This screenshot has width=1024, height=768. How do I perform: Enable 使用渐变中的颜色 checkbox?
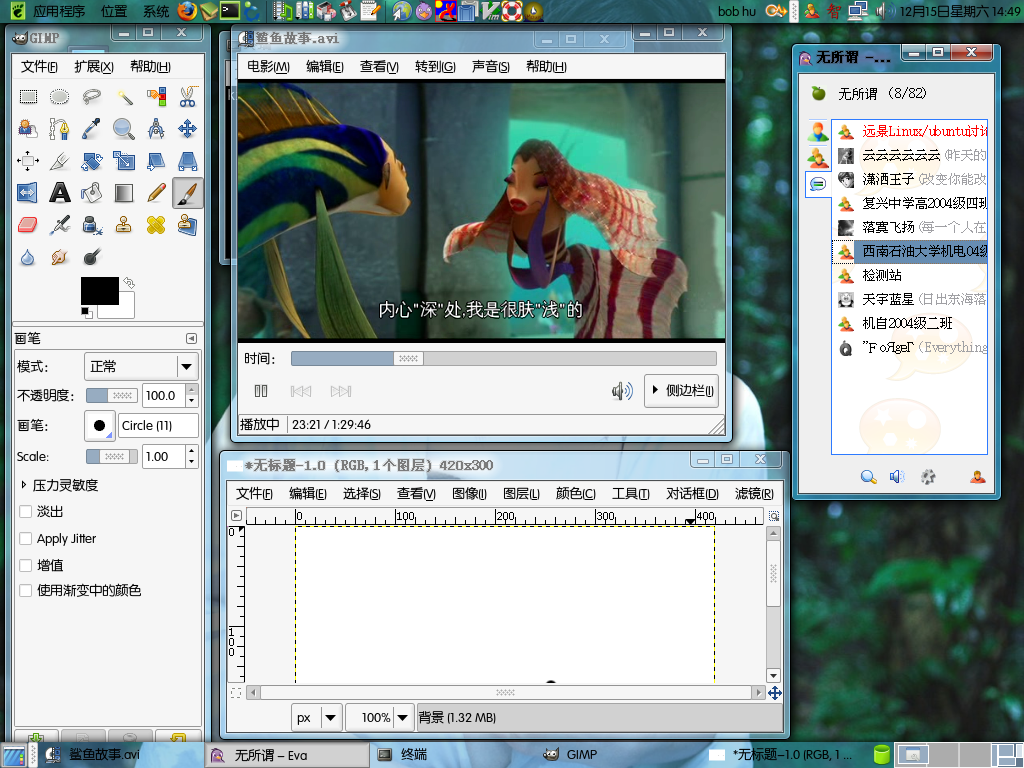pyautogui.click(x=26, y=590)
